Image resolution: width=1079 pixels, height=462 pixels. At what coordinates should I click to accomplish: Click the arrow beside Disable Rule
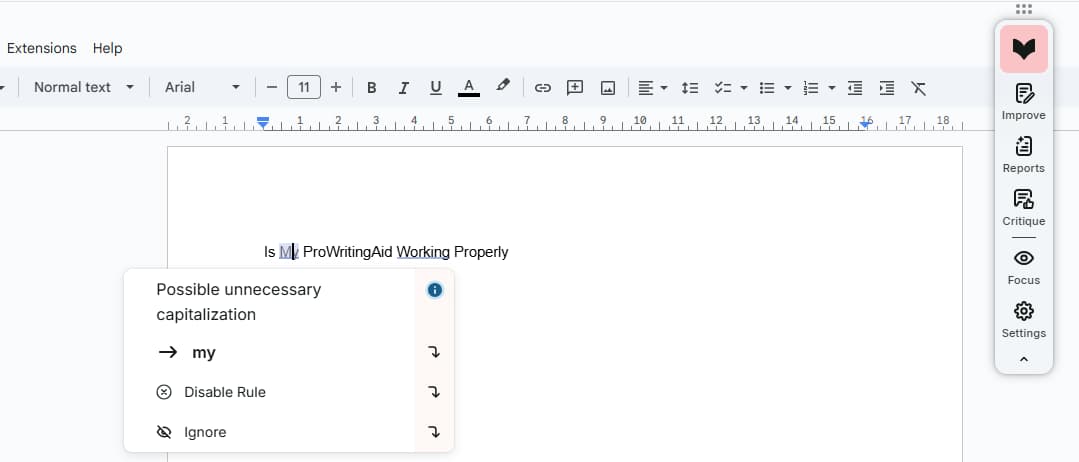(434, 392)
